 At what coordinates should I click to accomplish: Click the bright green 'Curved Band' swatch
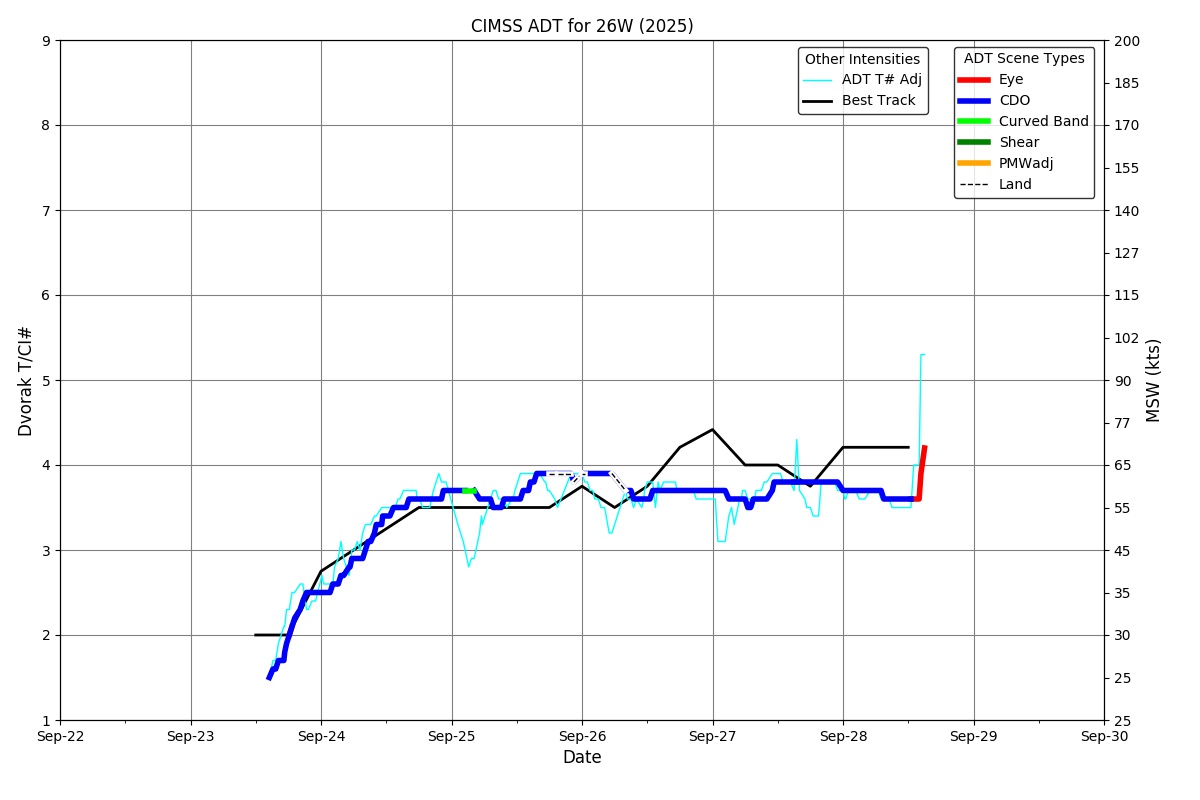tap(974, 121)
